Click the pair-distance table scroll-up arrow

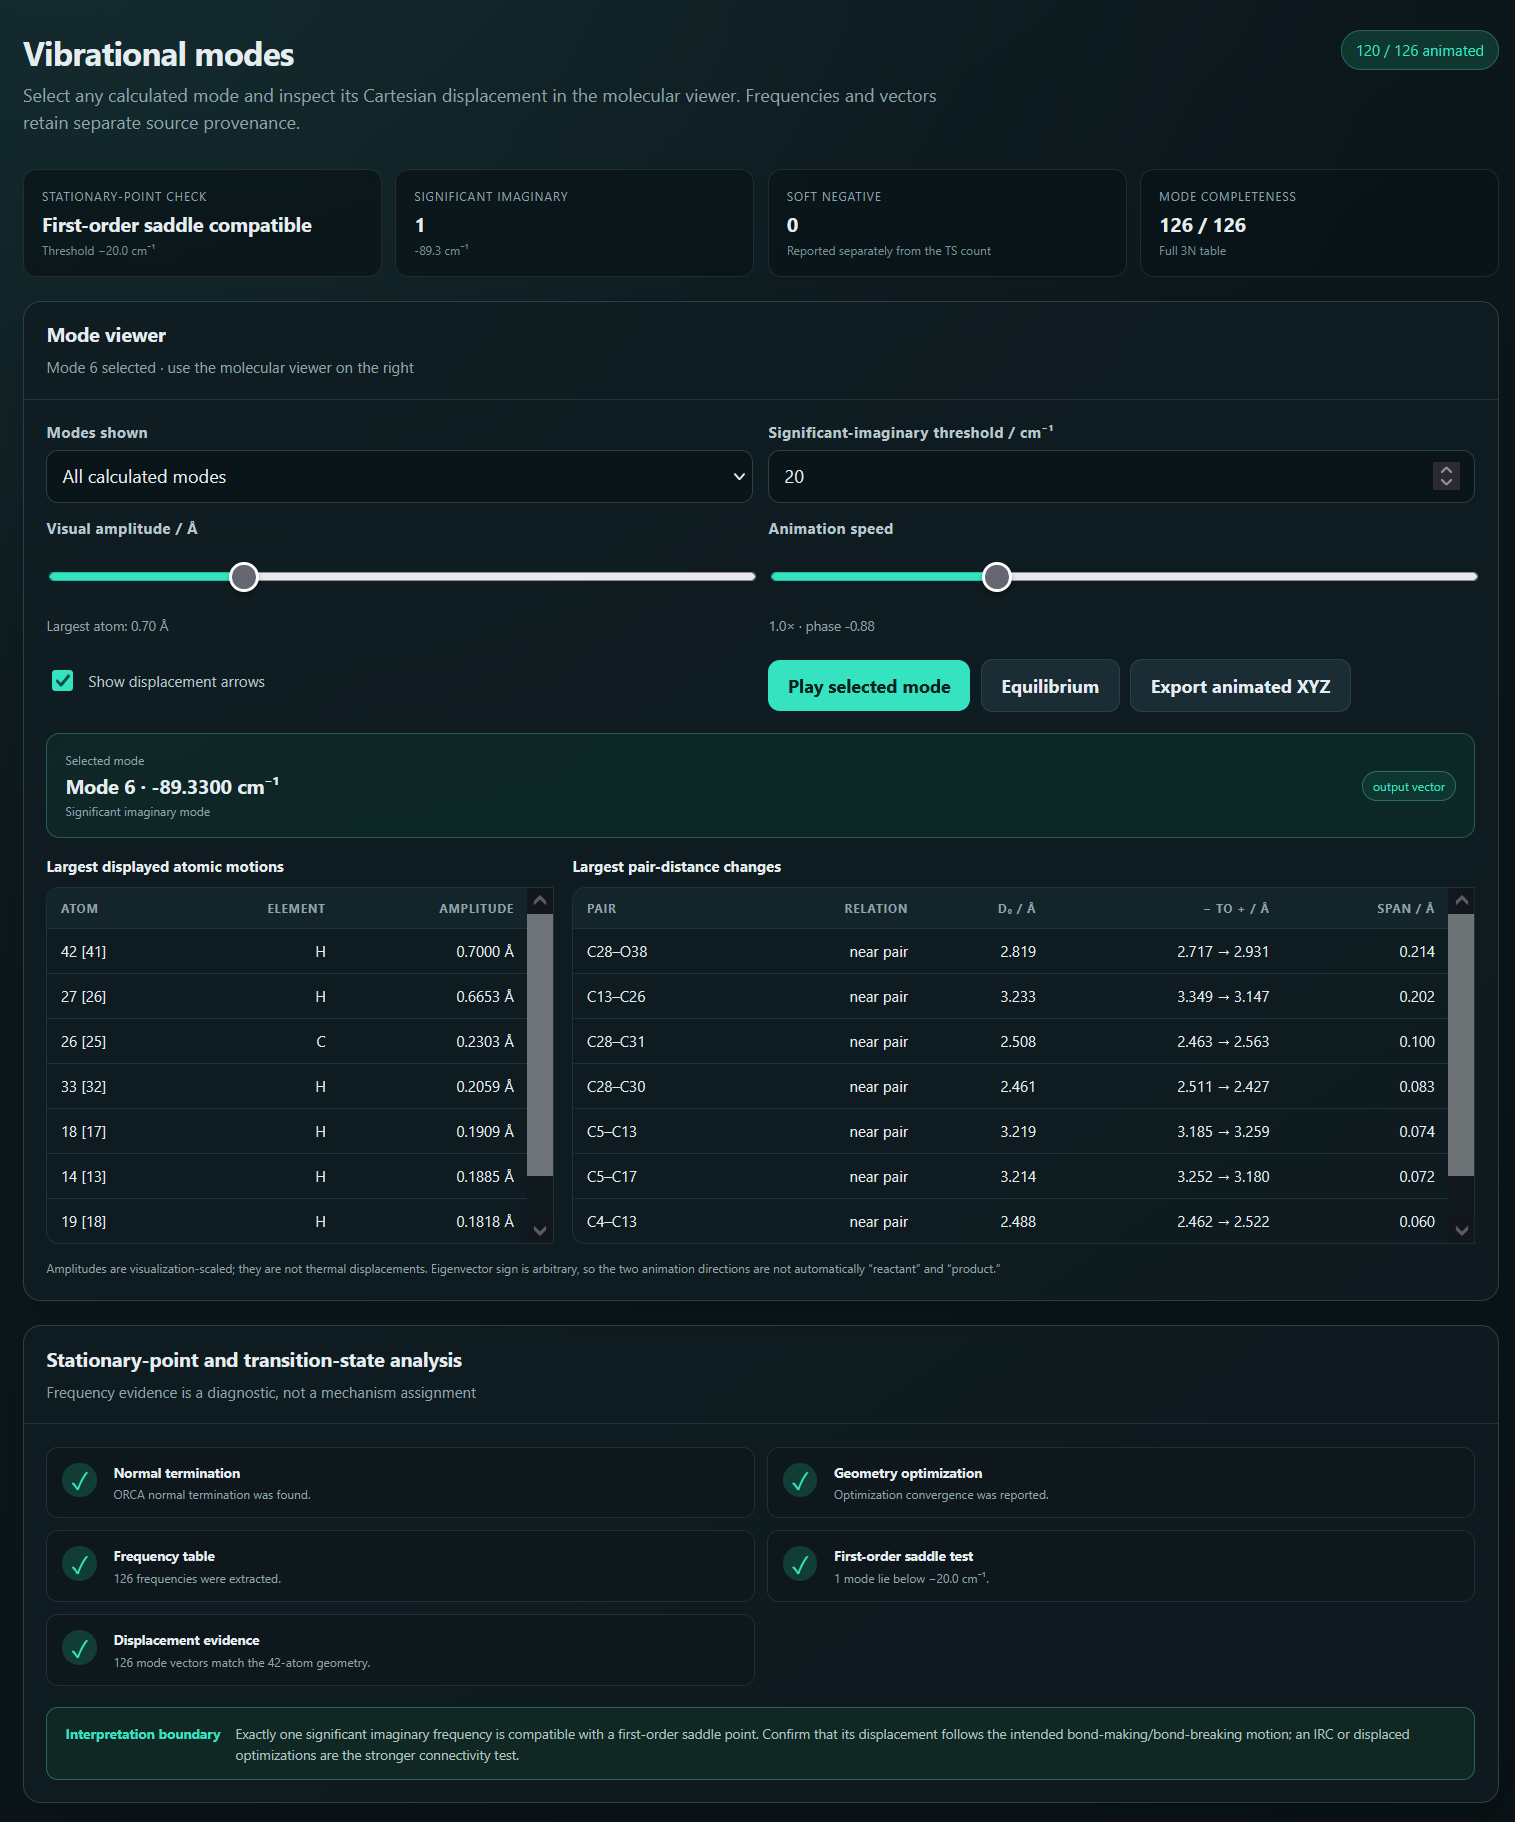tap(1462, 900)
